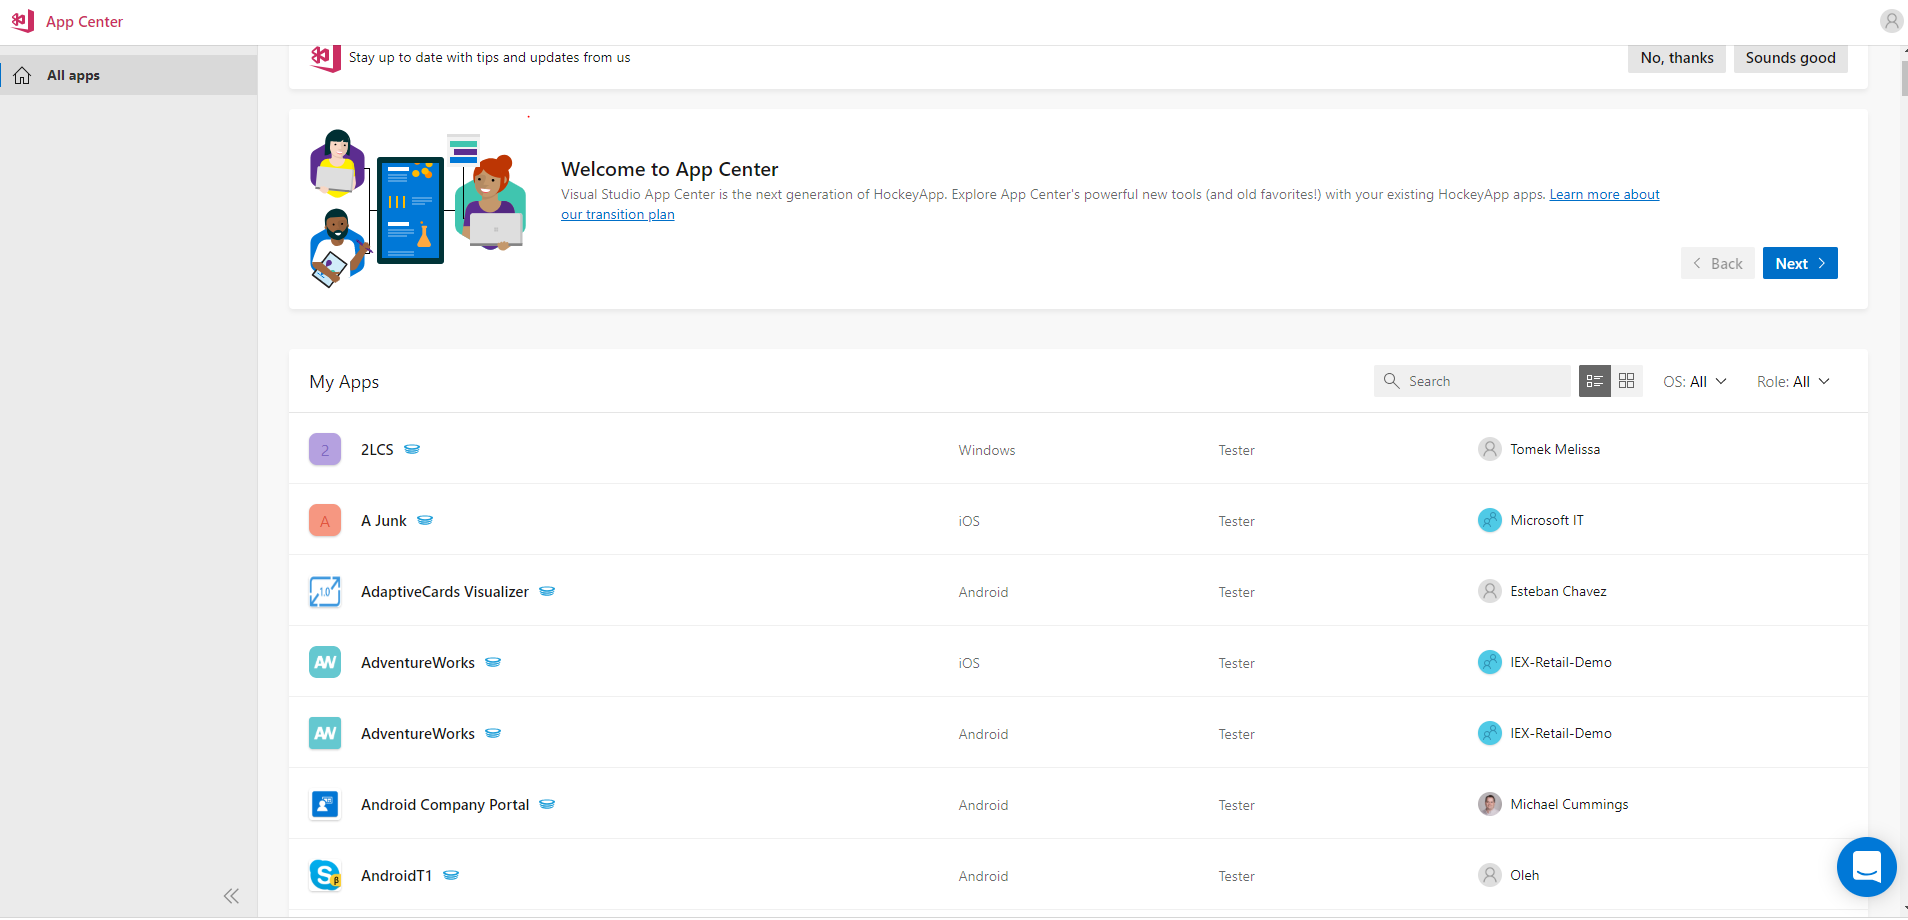Switch to grid view layout
This screenshot has height=920, width=1908.
pyautogui.click(x=1627, y=381)
